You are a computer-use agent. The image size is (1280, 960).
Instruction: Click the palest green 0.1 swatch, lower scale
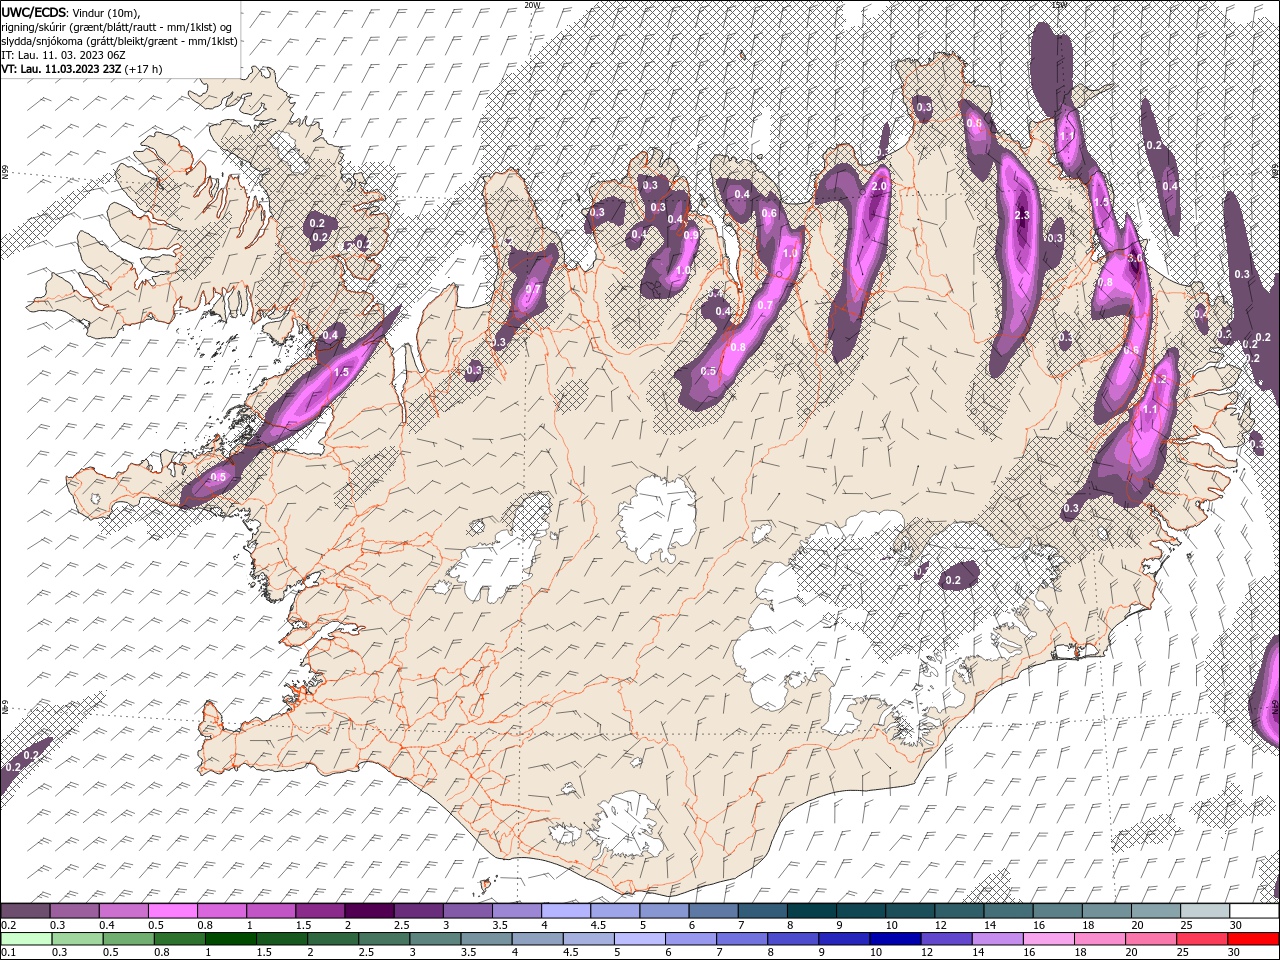(x=26, y=939)
